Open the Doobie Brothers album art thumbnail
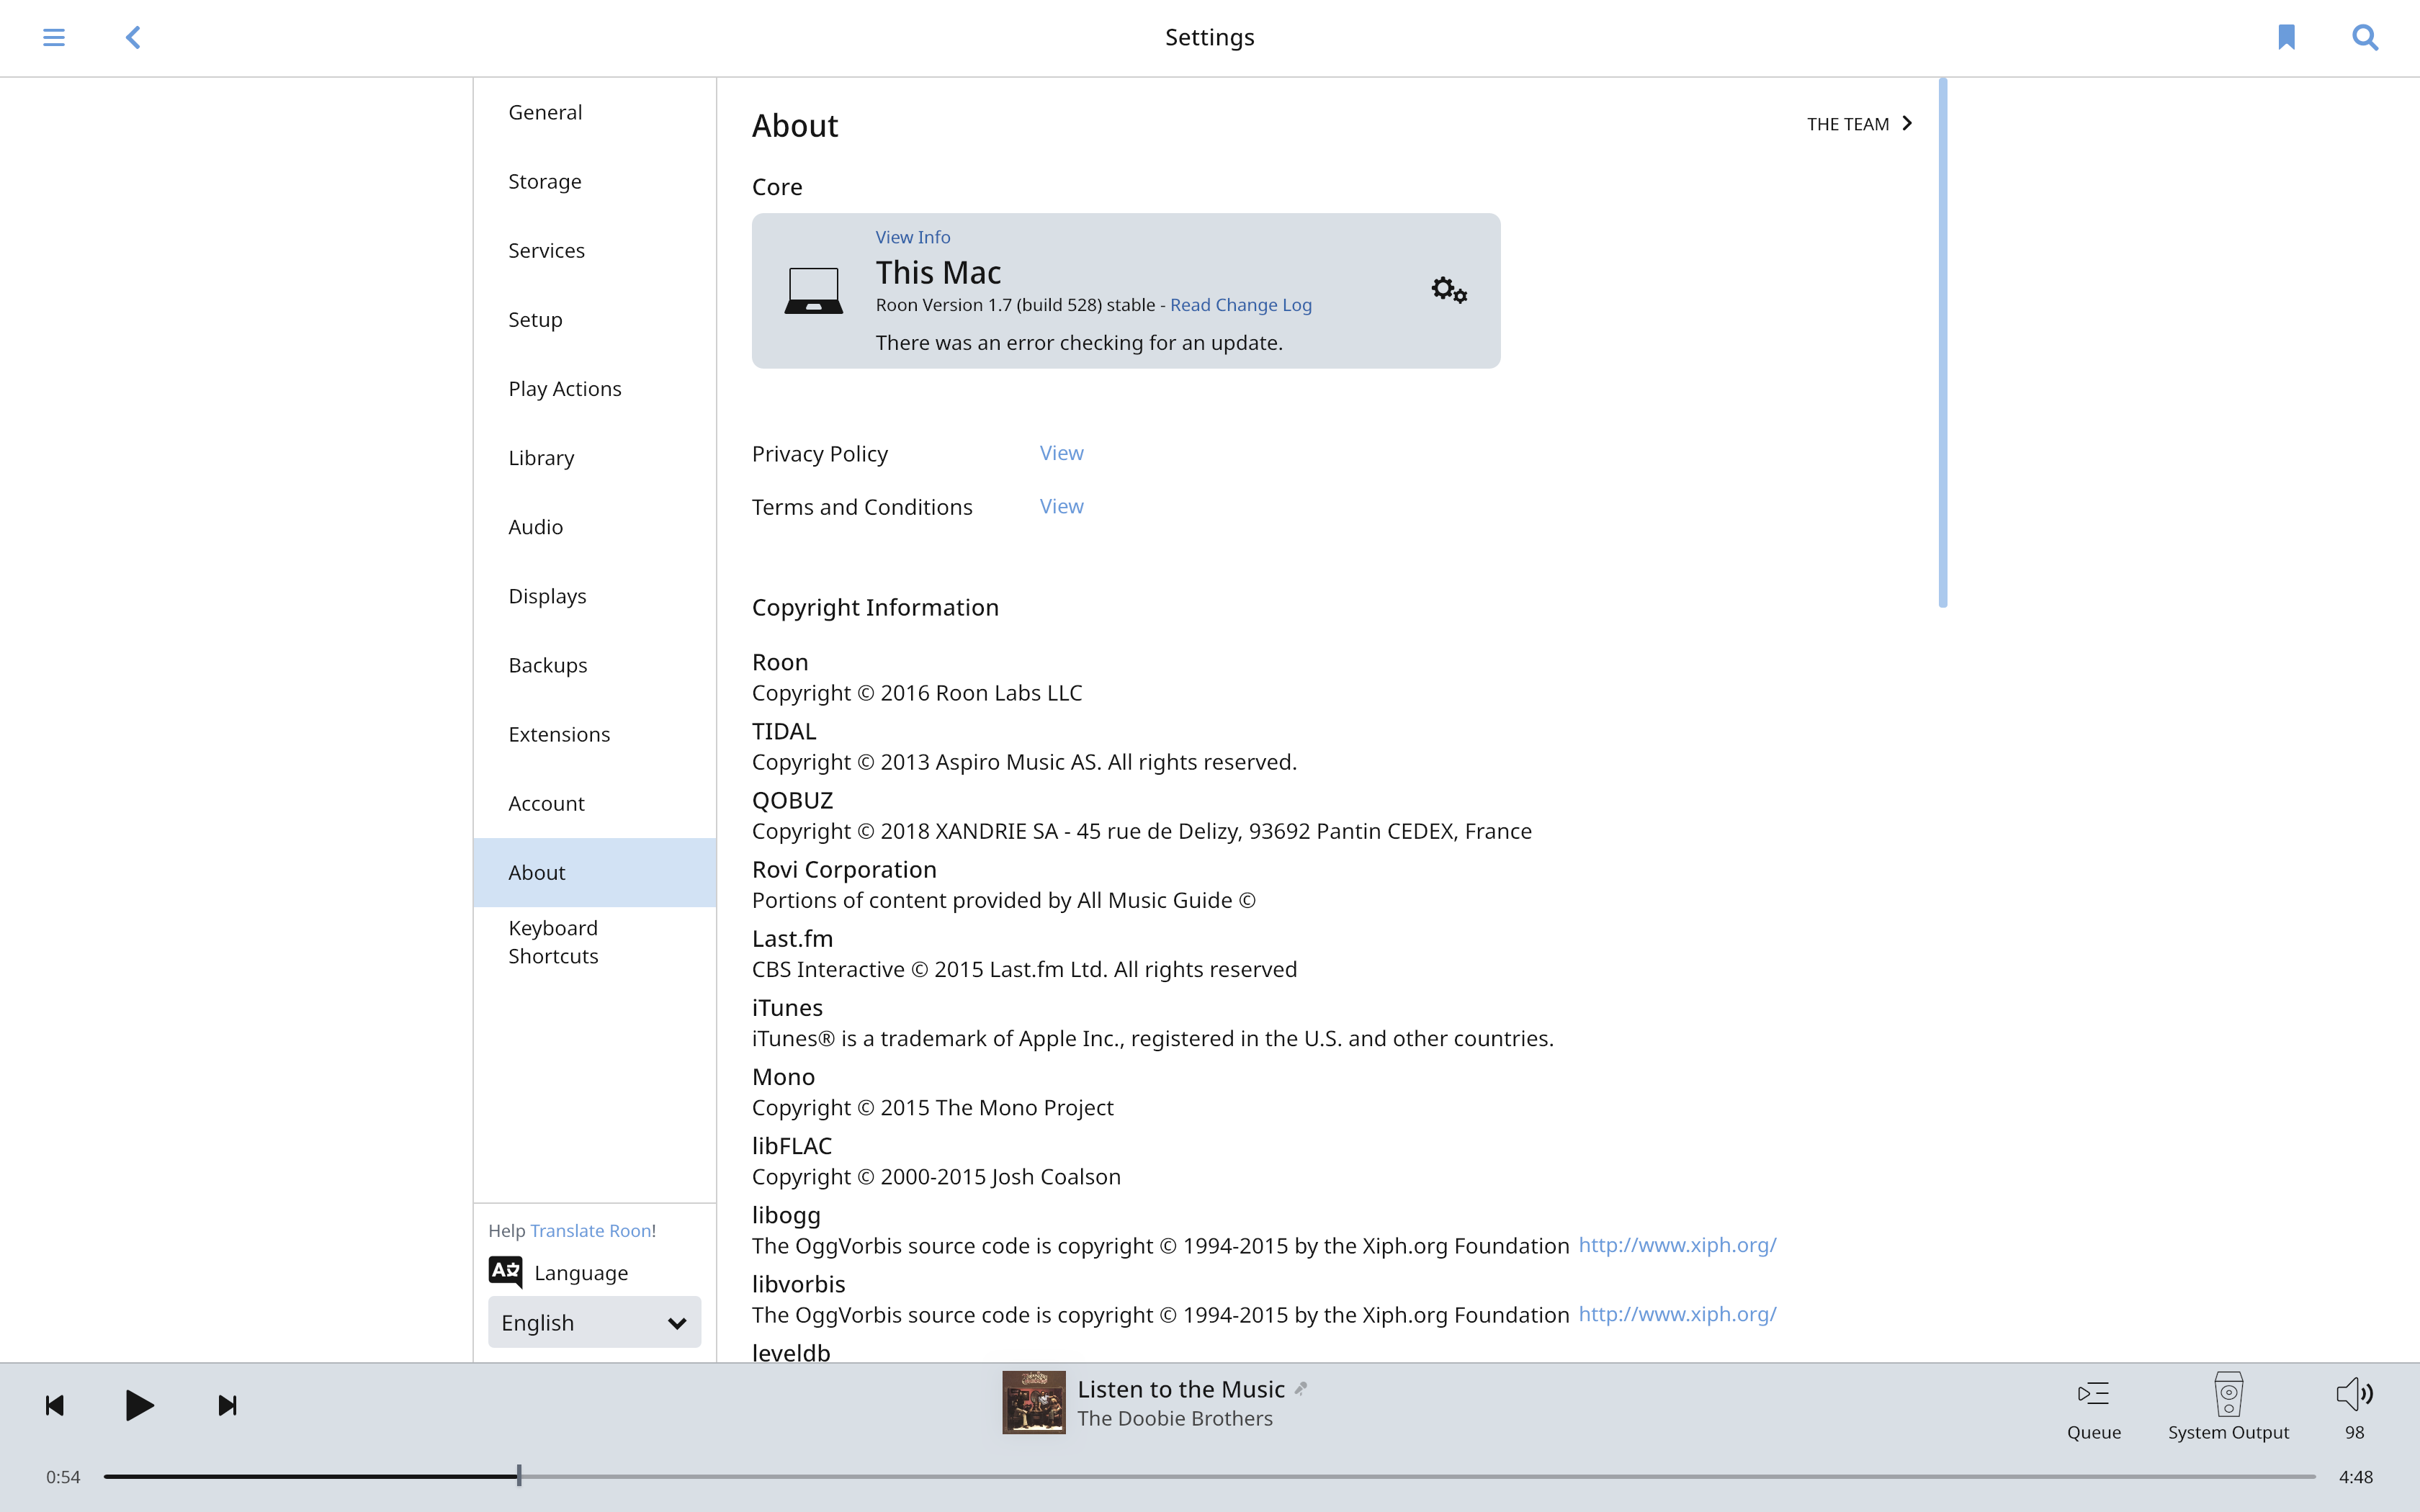The width and height of the screenshot is (2420, 1512). tap(1034, 1402)
